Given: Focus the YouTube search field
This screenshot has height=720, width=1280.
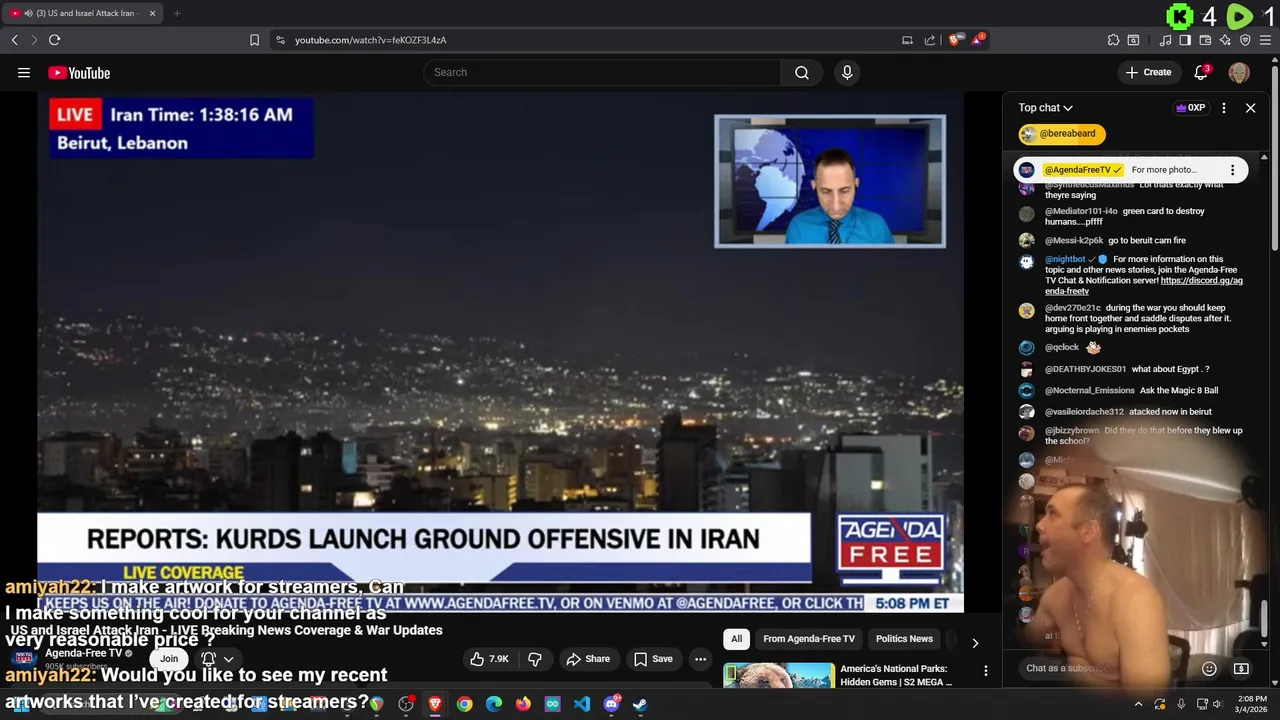Looking at the screenshot, I should [x=603, y=72].
